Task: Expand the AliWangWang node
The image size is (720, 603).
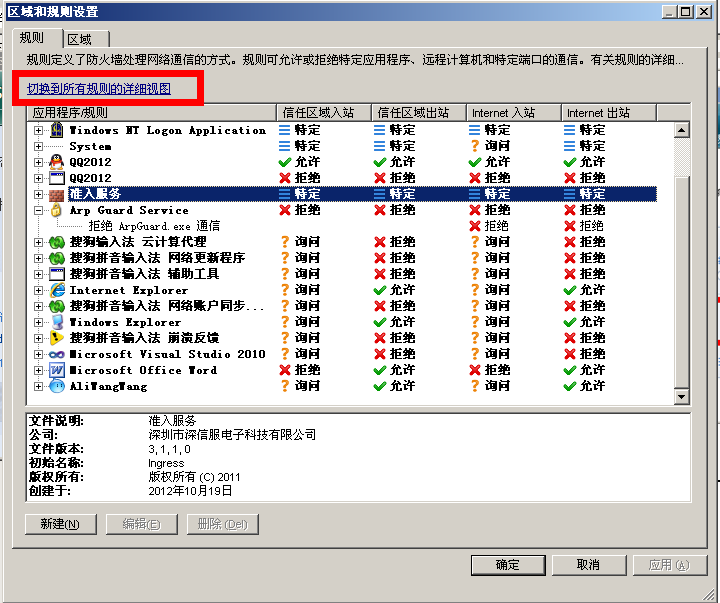Action: [x=39, y=386]
